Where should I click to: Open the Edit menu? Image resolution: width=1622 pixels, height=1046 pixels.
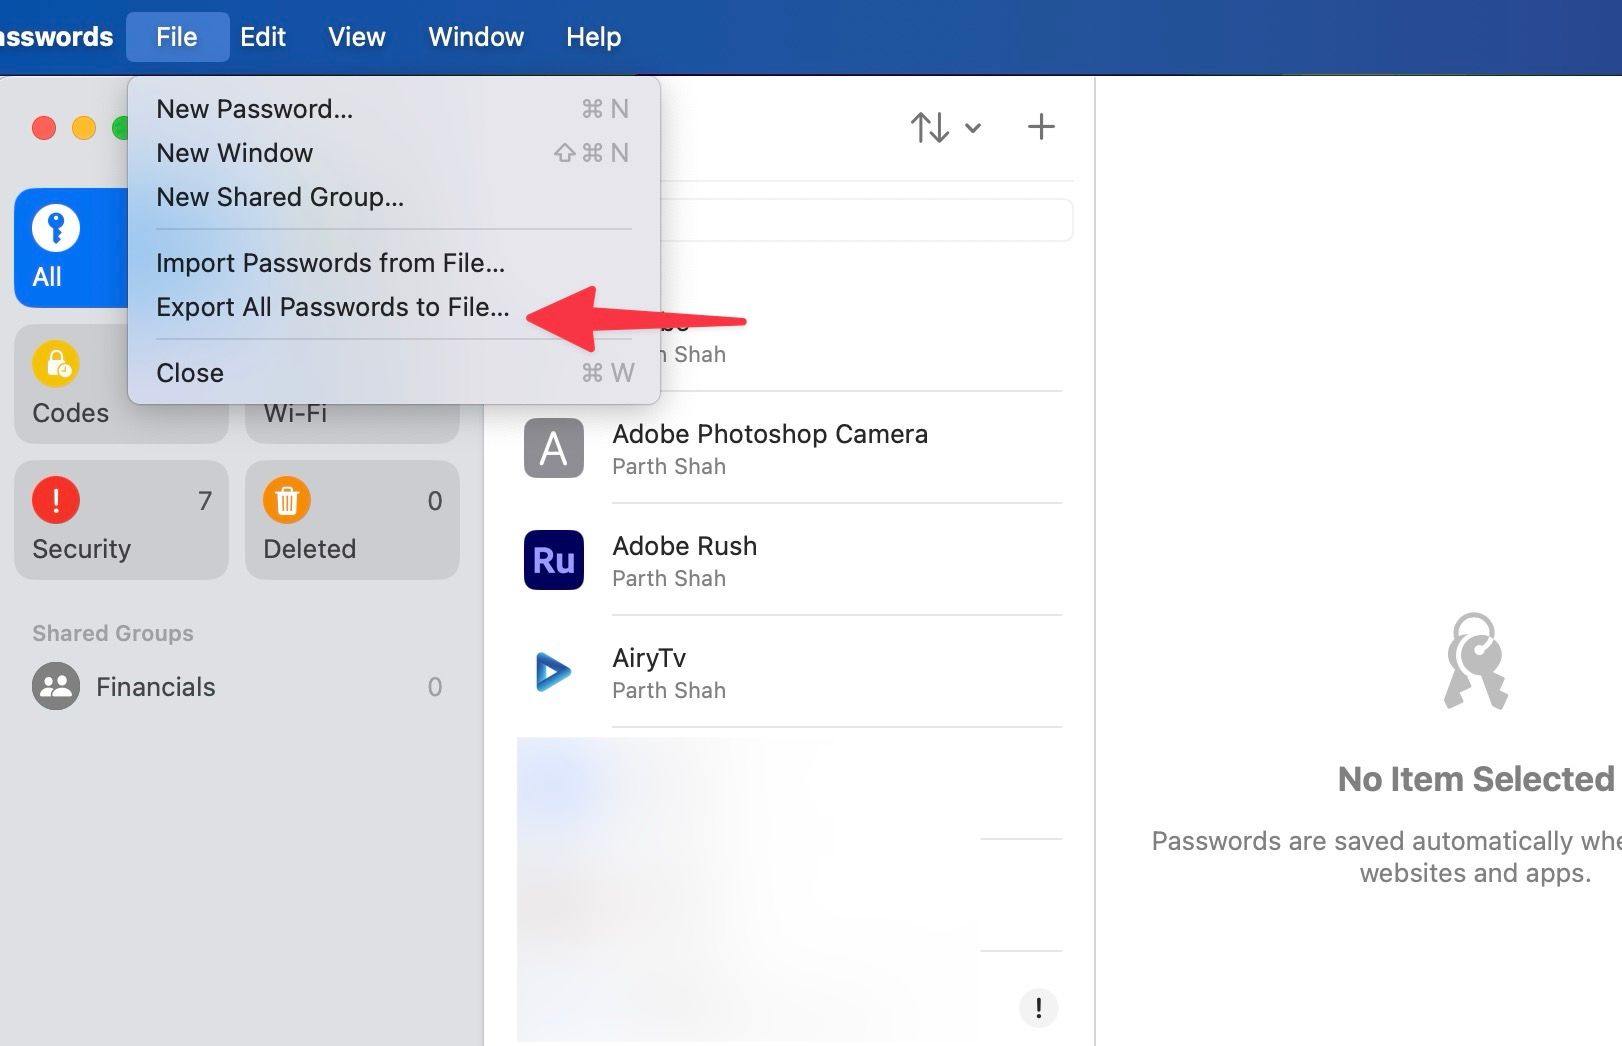point(263,37)
